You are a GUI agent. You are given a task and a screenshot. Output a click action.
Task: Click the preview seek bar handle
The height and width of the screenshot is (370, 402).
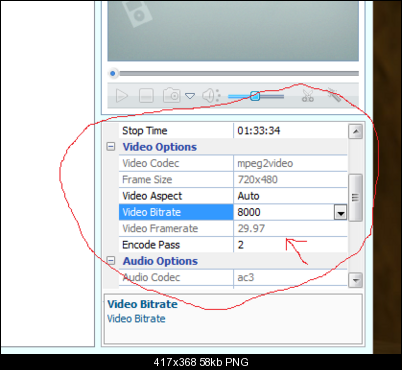coord(113,73)
